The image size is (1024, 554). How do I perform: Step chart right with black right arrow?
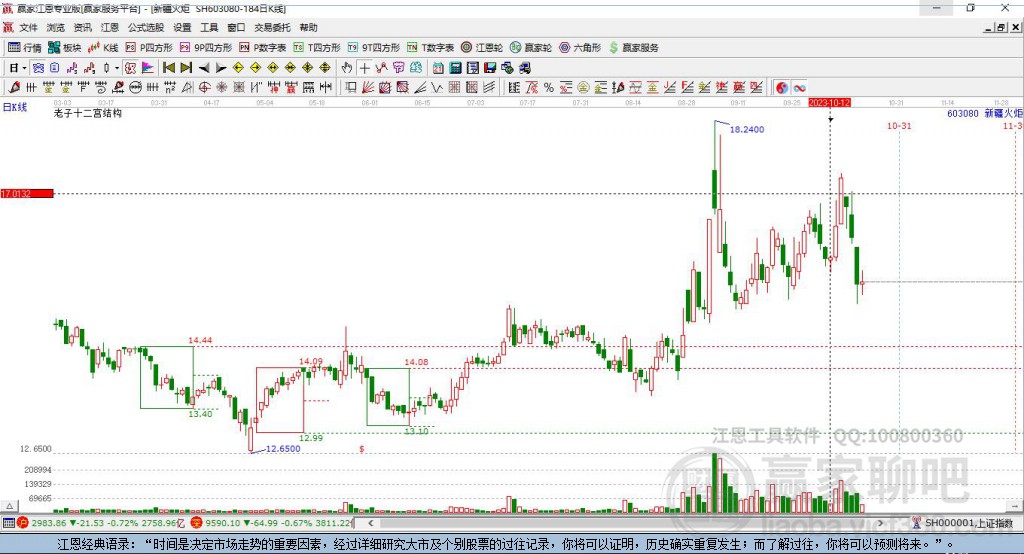[x=221, y=68]
